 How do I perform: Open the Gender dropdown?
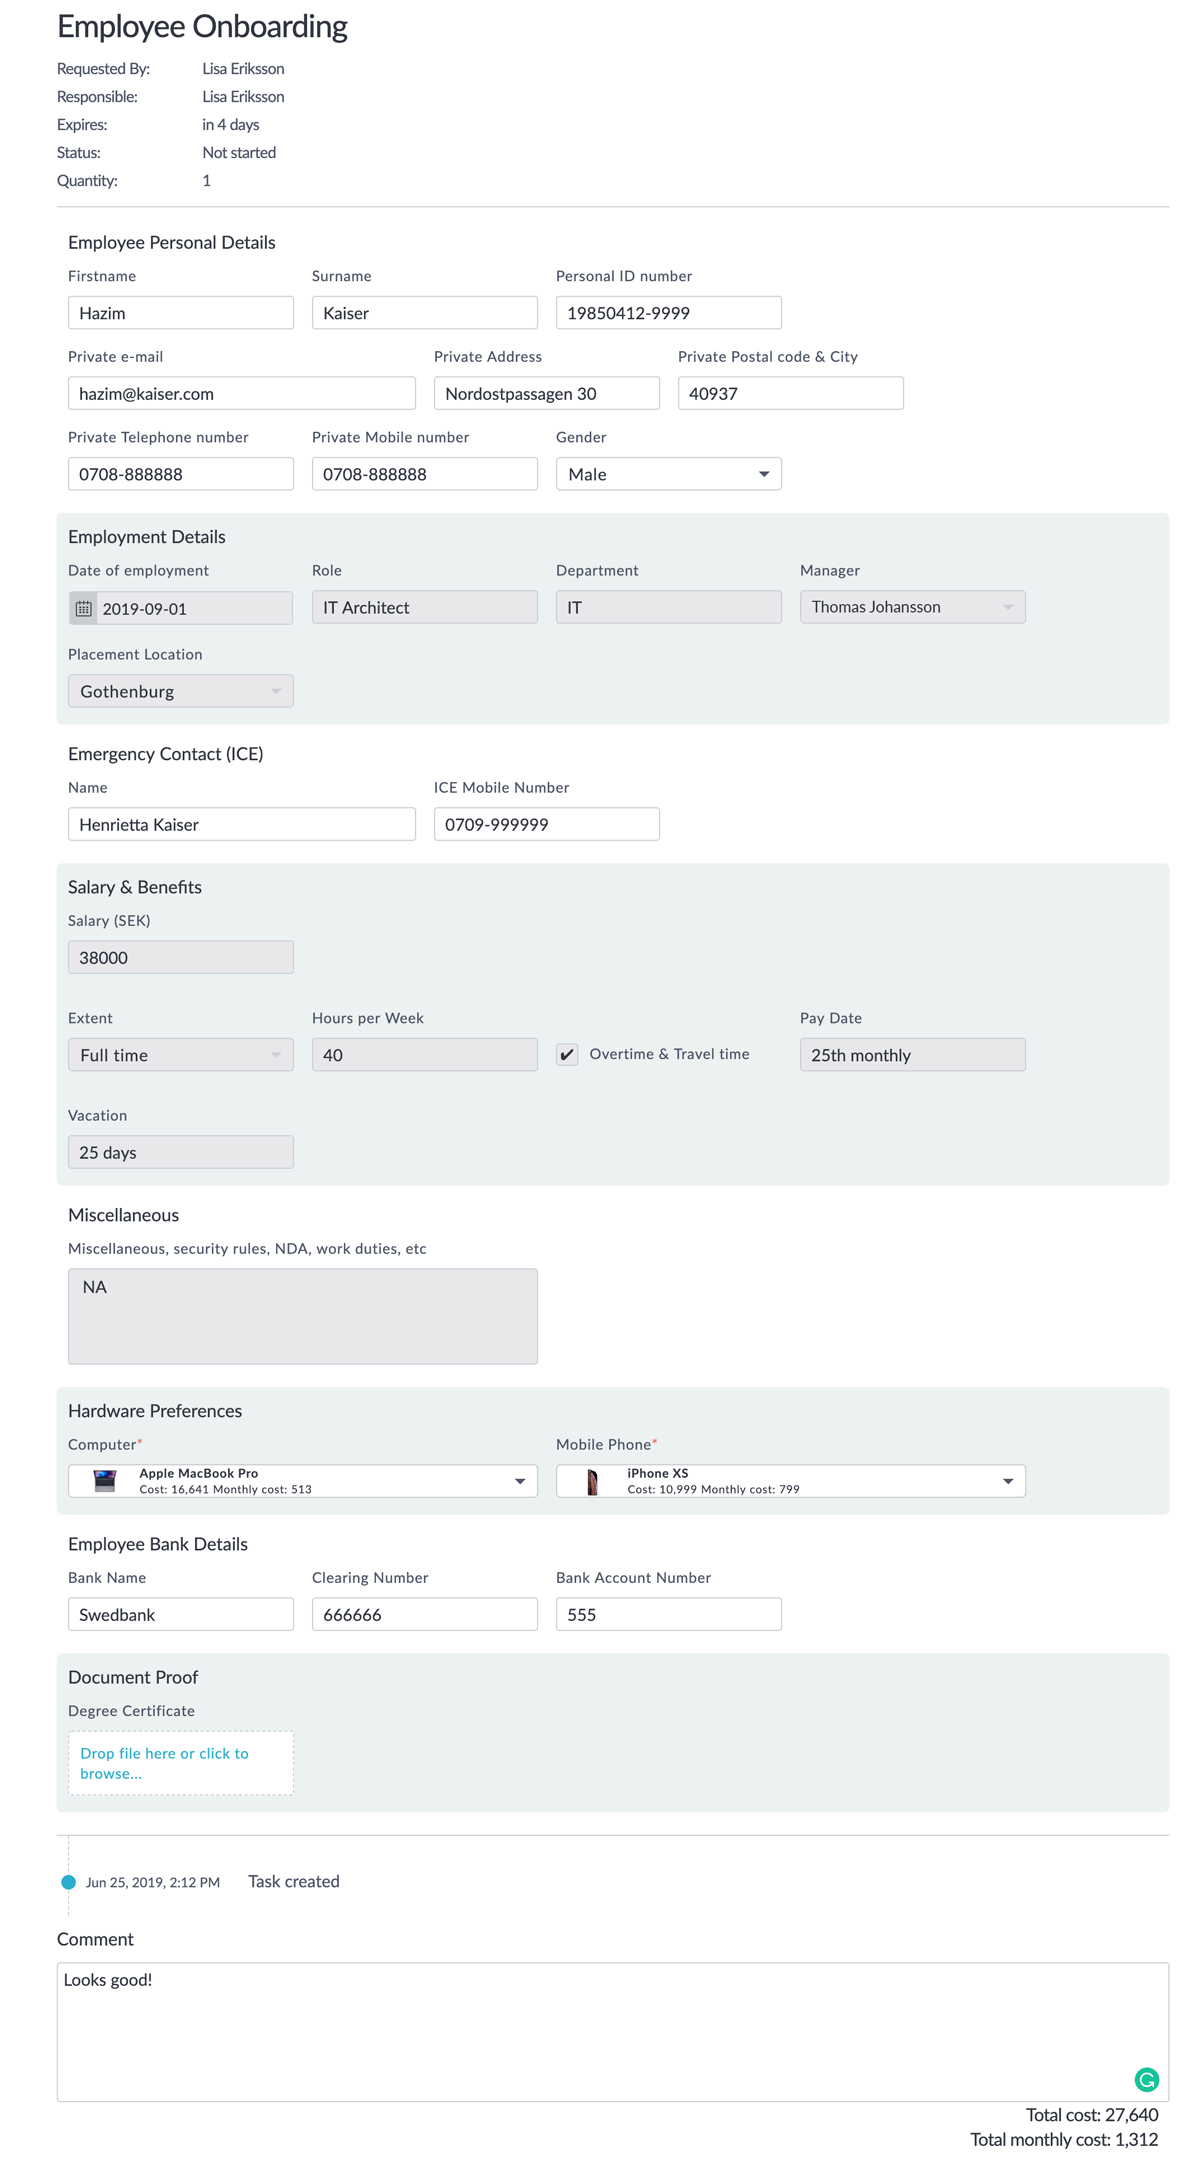(763, 473)
